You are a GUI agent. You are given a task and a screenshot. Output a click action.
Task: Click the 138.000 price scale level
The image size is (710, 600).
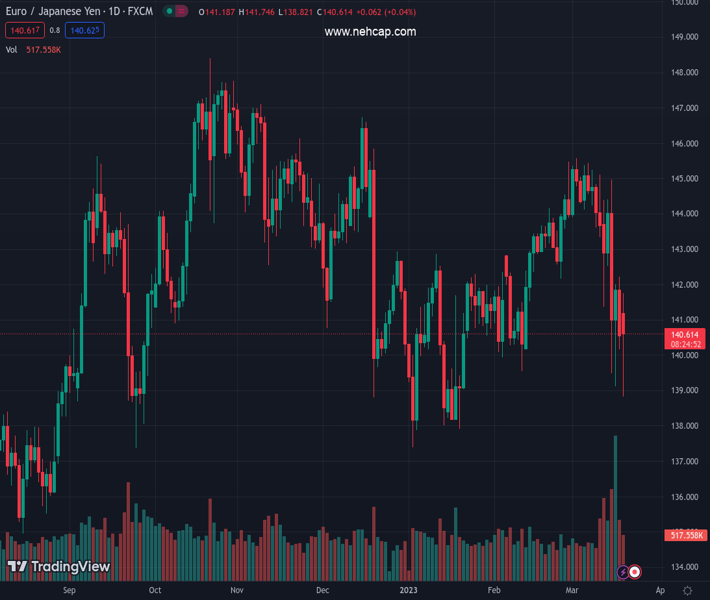pos(684,426)
